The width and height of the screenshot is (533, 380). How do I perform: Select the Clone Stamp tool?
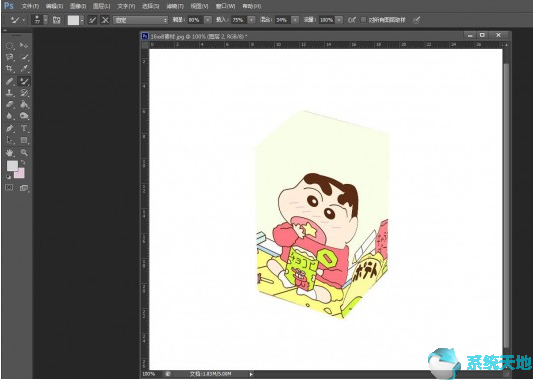pyautogui.click(x=10, y=92)
